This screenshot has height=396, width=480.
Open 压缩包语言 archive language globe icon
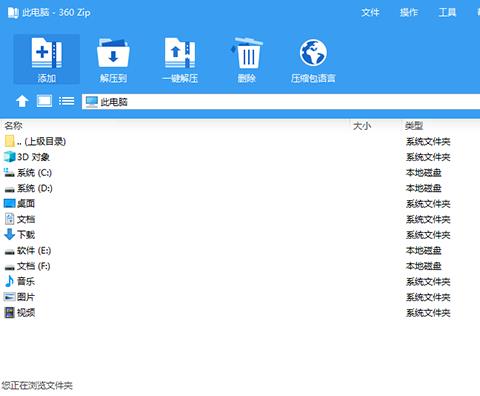pos(313,53)
